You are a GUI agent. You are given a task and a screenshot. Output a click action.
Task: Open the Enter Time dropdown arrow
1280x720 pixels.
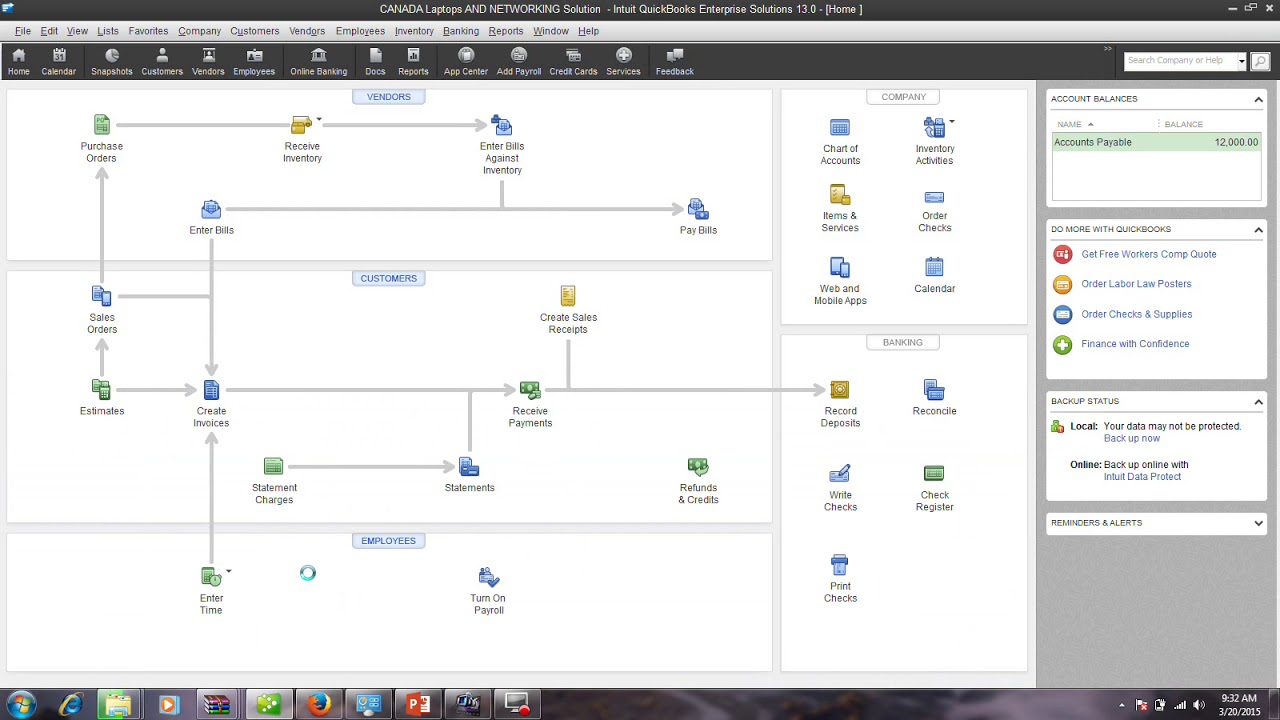click(x=228, y=571)
